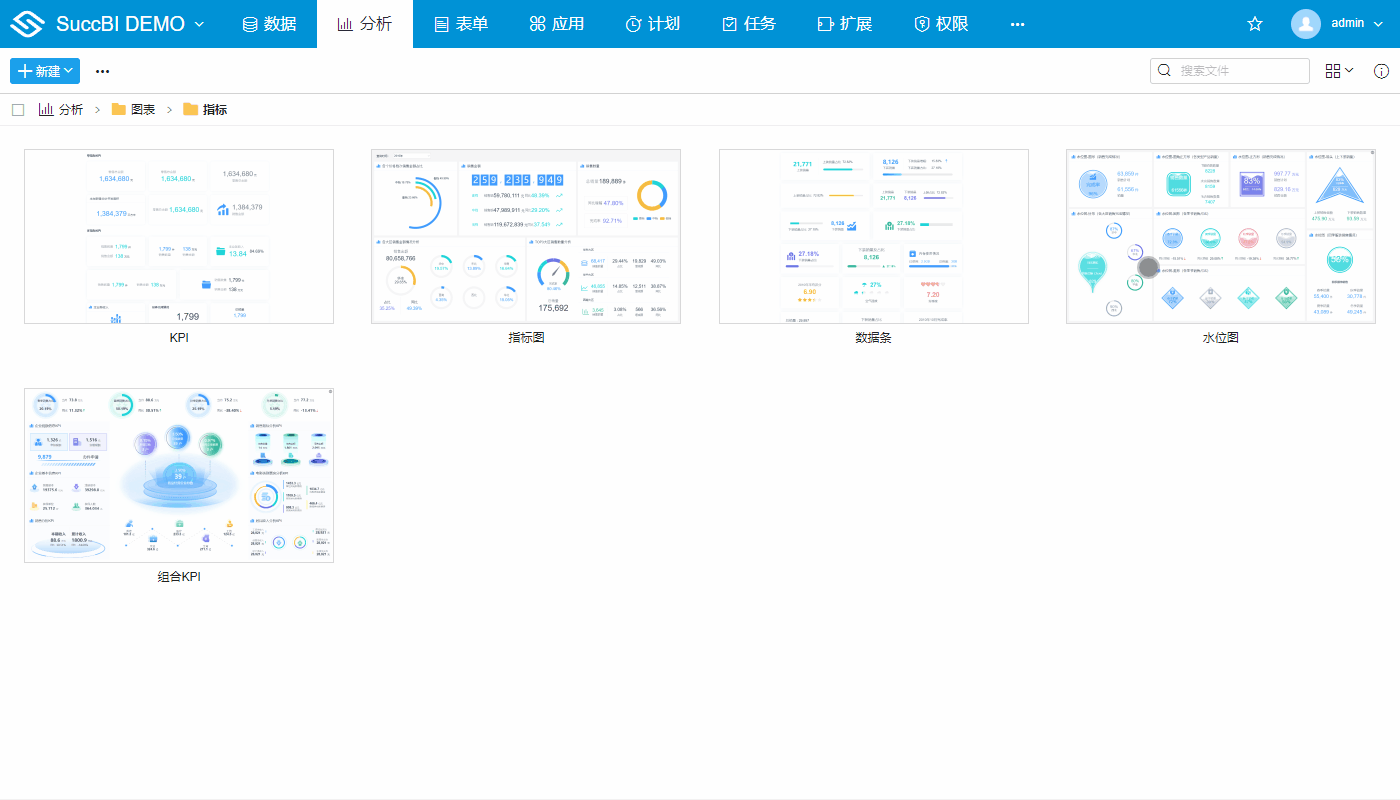Screen dimensions: 1400x800
Task: Click the 分析 breadcrumb link
Action: coord(71,110)
